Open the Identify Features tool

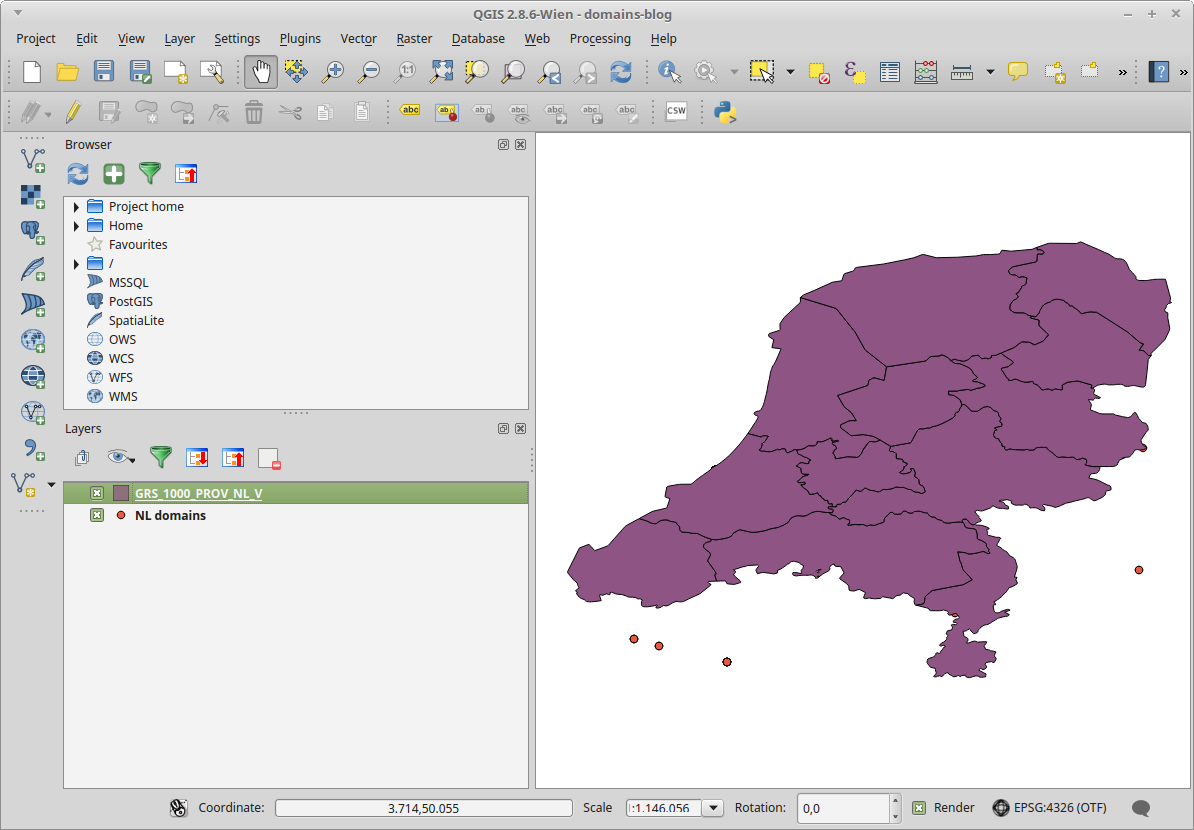(668, 72)
